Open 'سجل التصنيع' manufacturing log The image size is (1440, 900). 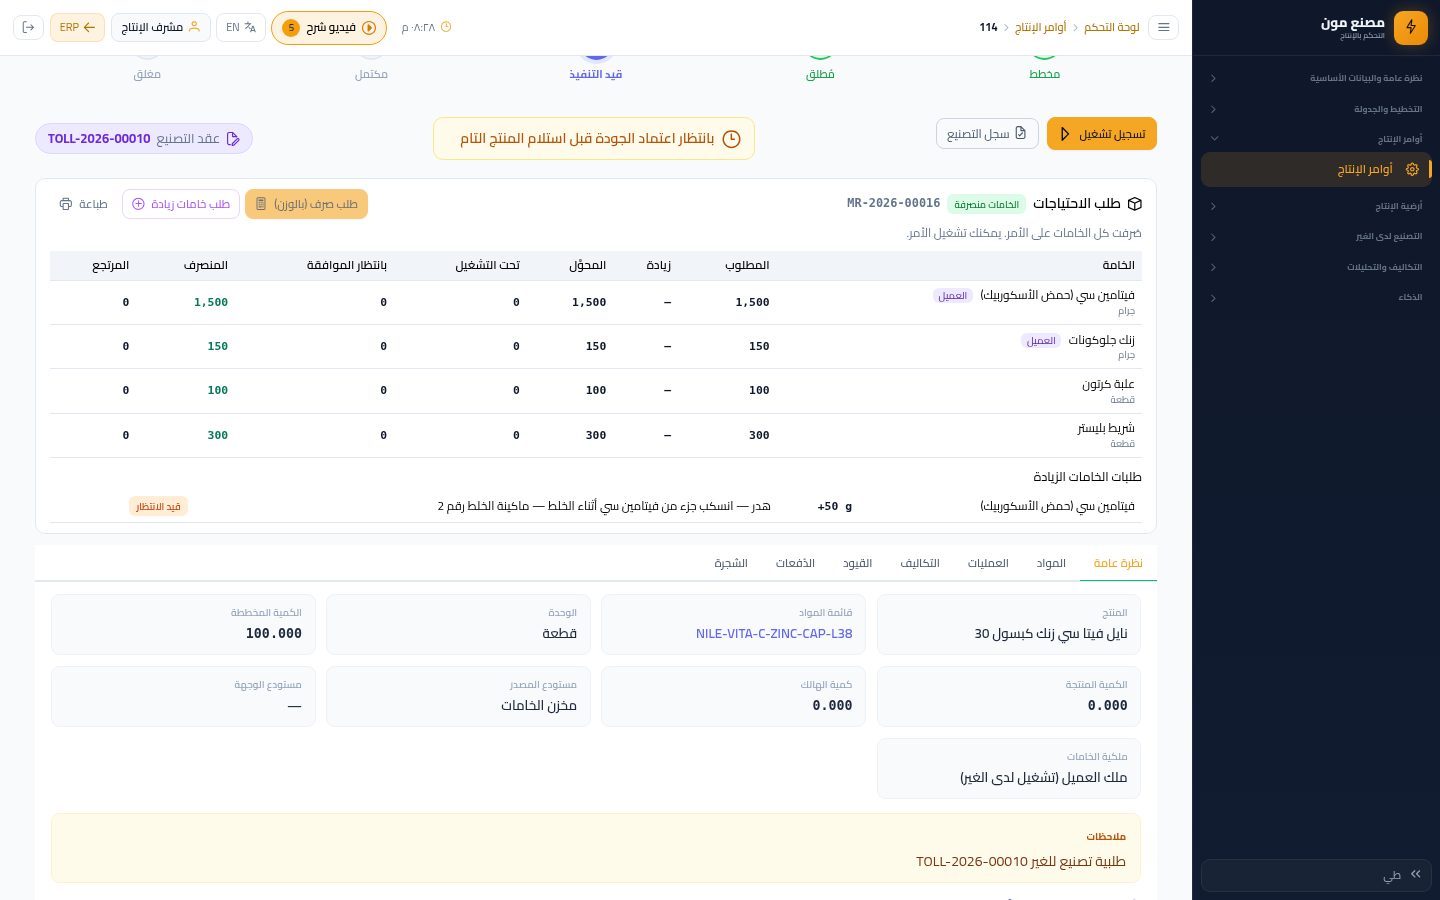(987, 134)
